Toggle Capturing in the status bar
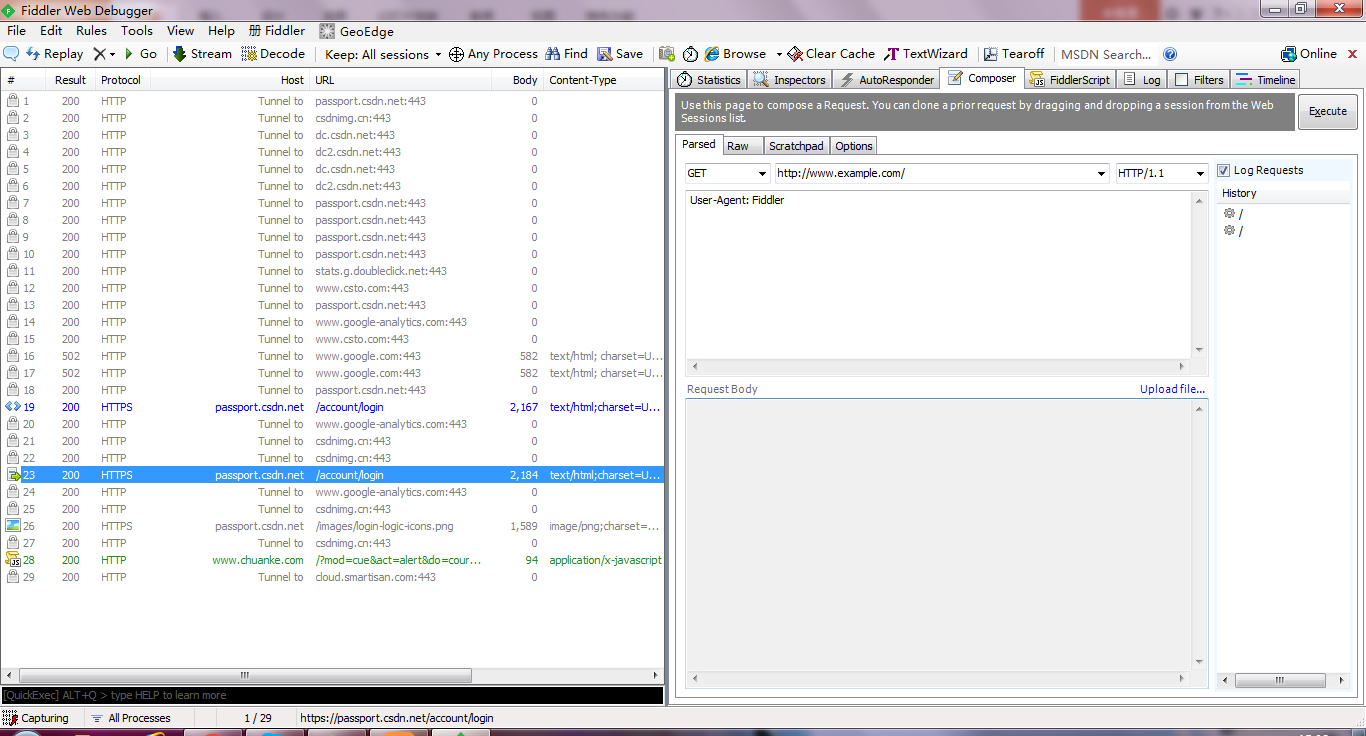 point(37,718)
